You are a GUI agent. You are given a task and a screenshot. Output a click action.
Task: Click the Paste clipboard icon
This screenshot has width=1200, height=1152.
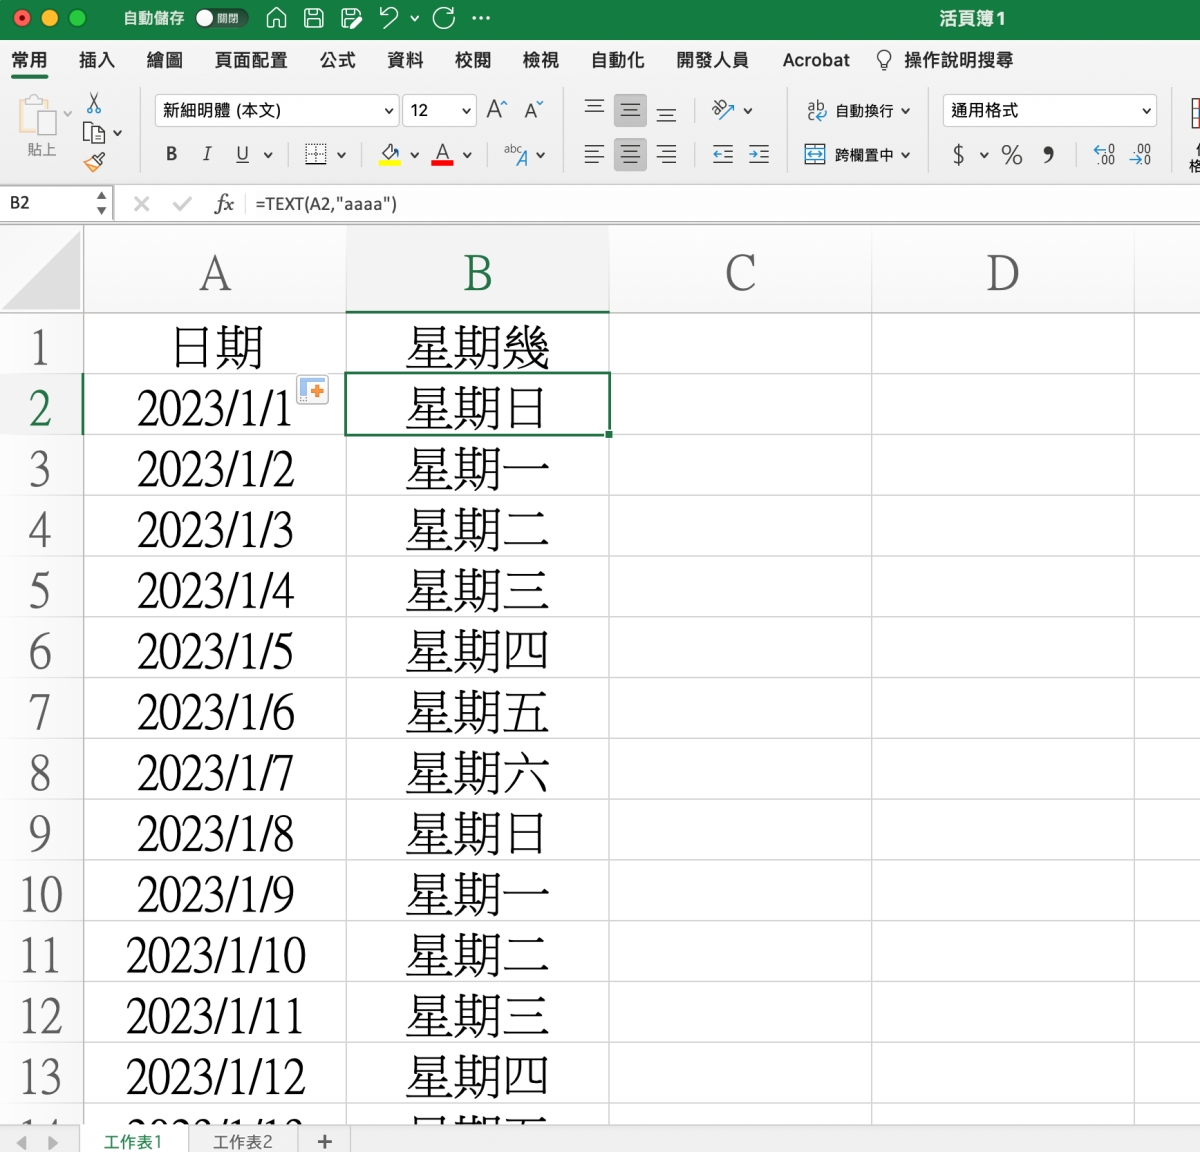click(x=38, y=116)
